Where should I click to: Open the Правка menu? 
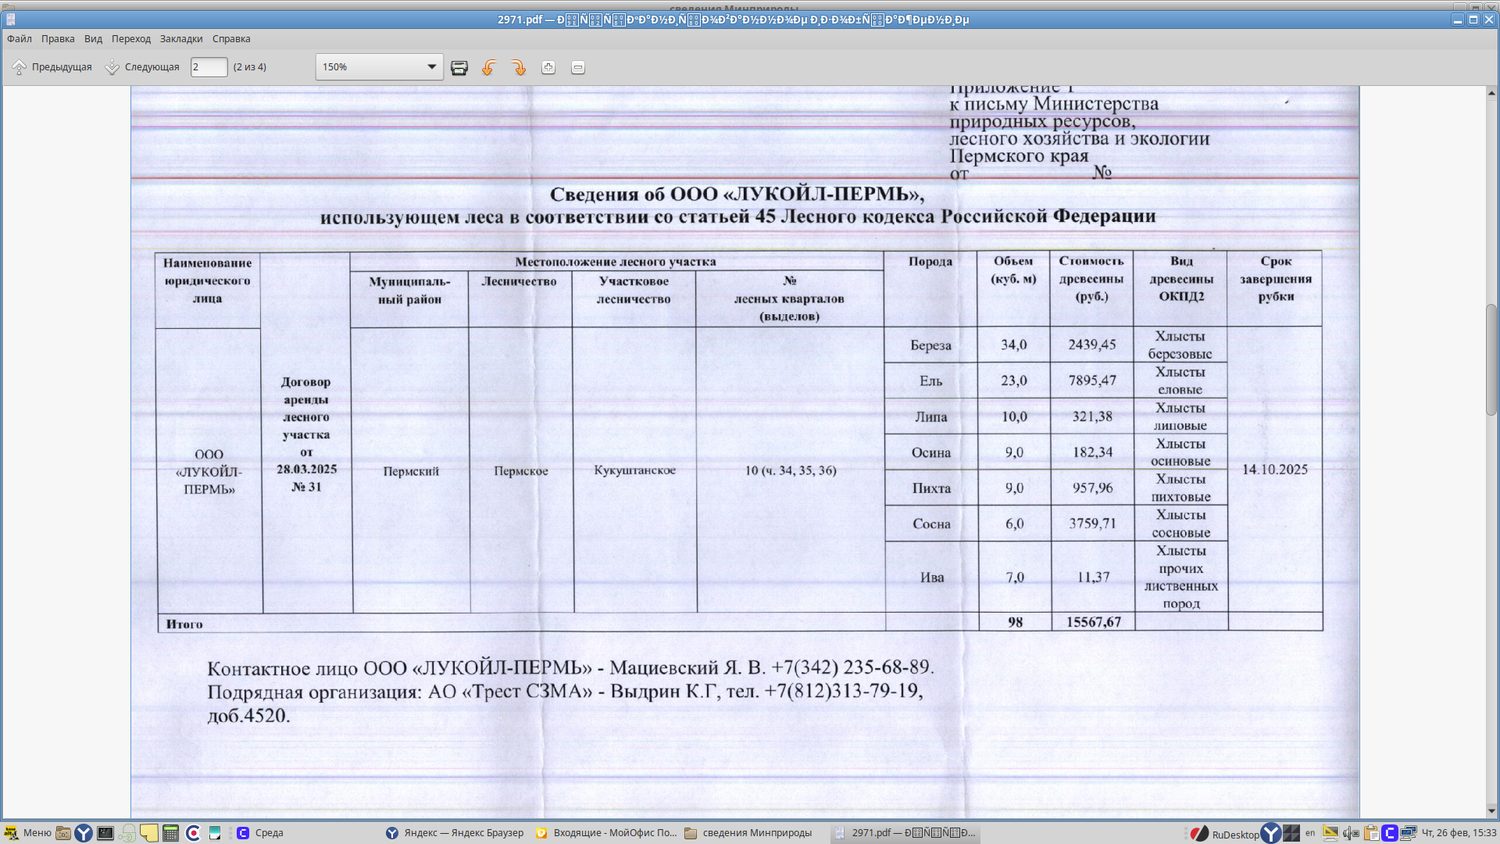click(58, 39)
